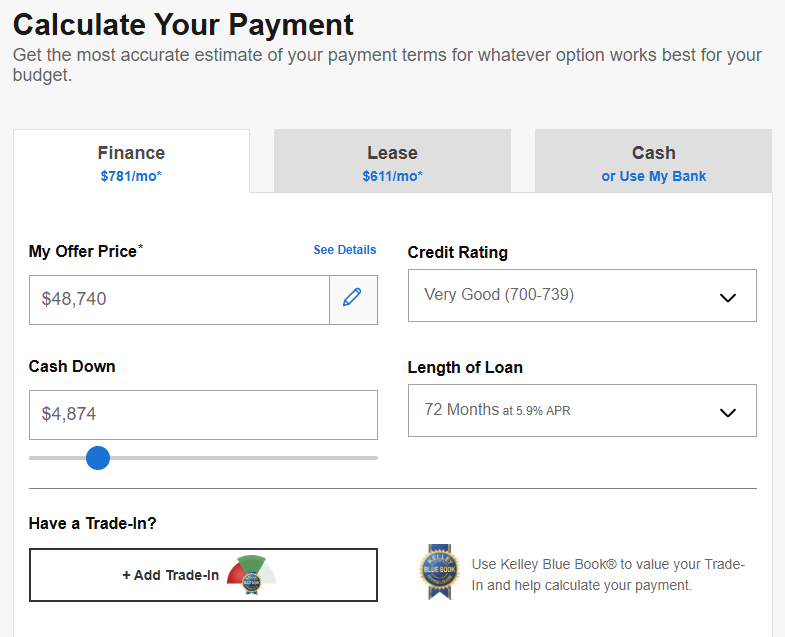Focus the My Offer Price $48,740 field
785x637 pixels.
pyautogui.click(x=180, y=299)
